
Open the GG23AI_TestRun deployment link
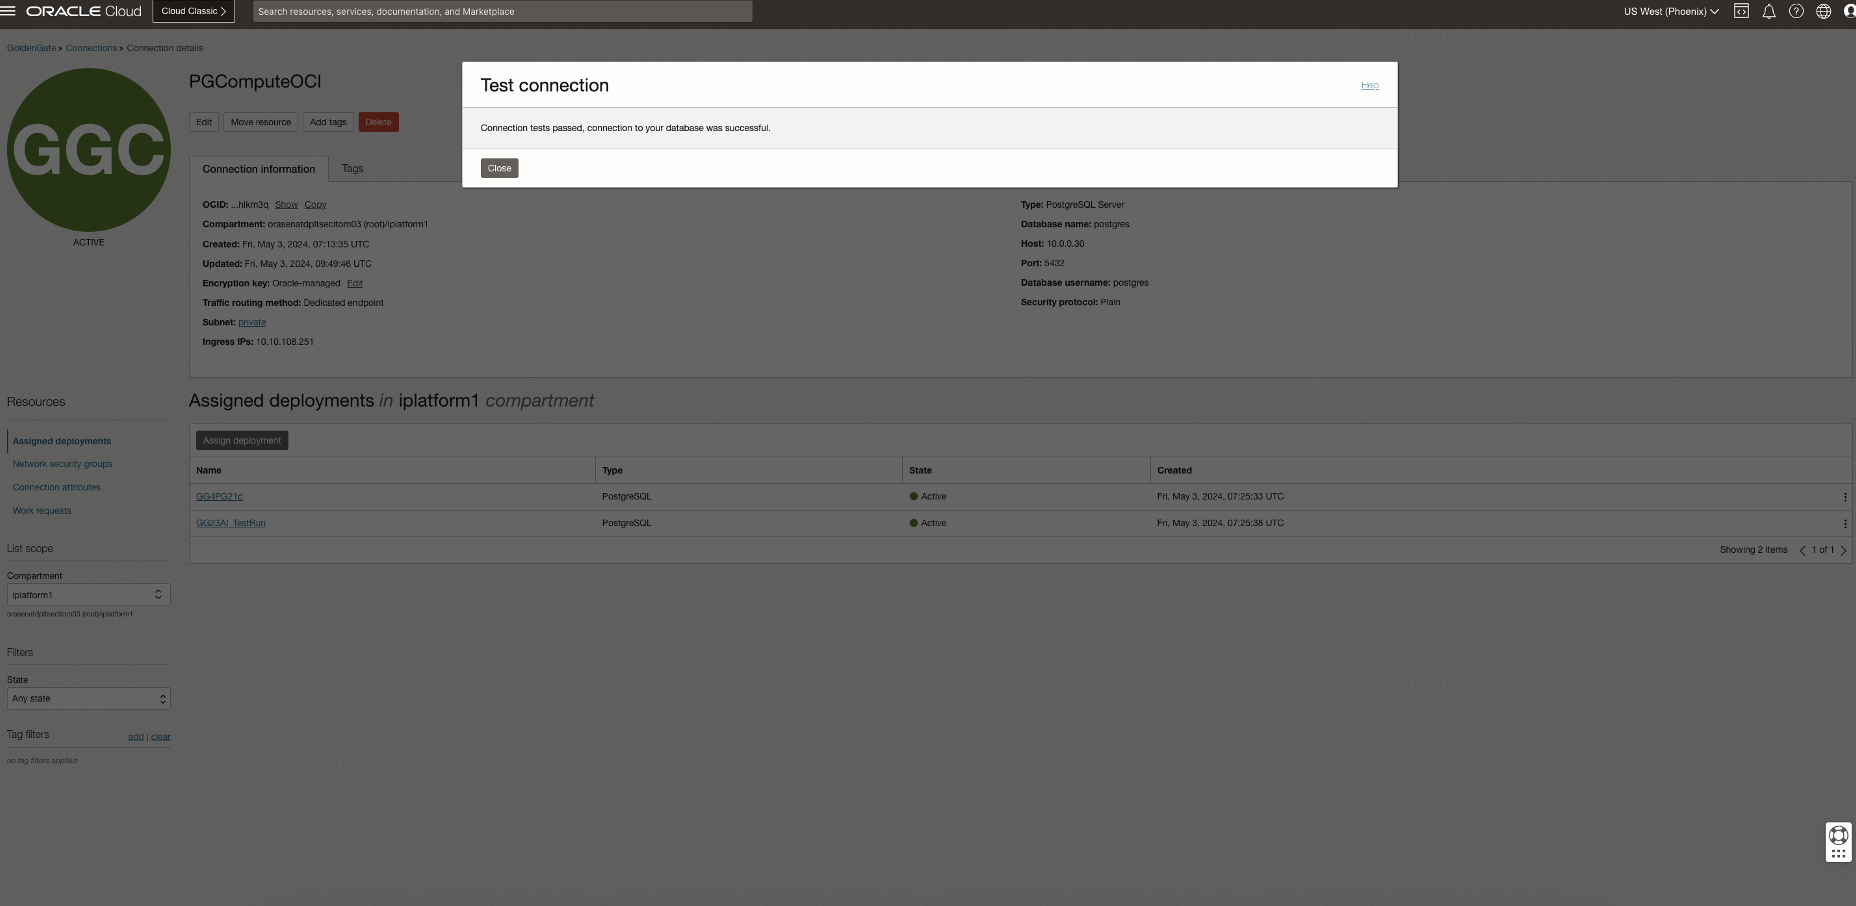point(231,523)
